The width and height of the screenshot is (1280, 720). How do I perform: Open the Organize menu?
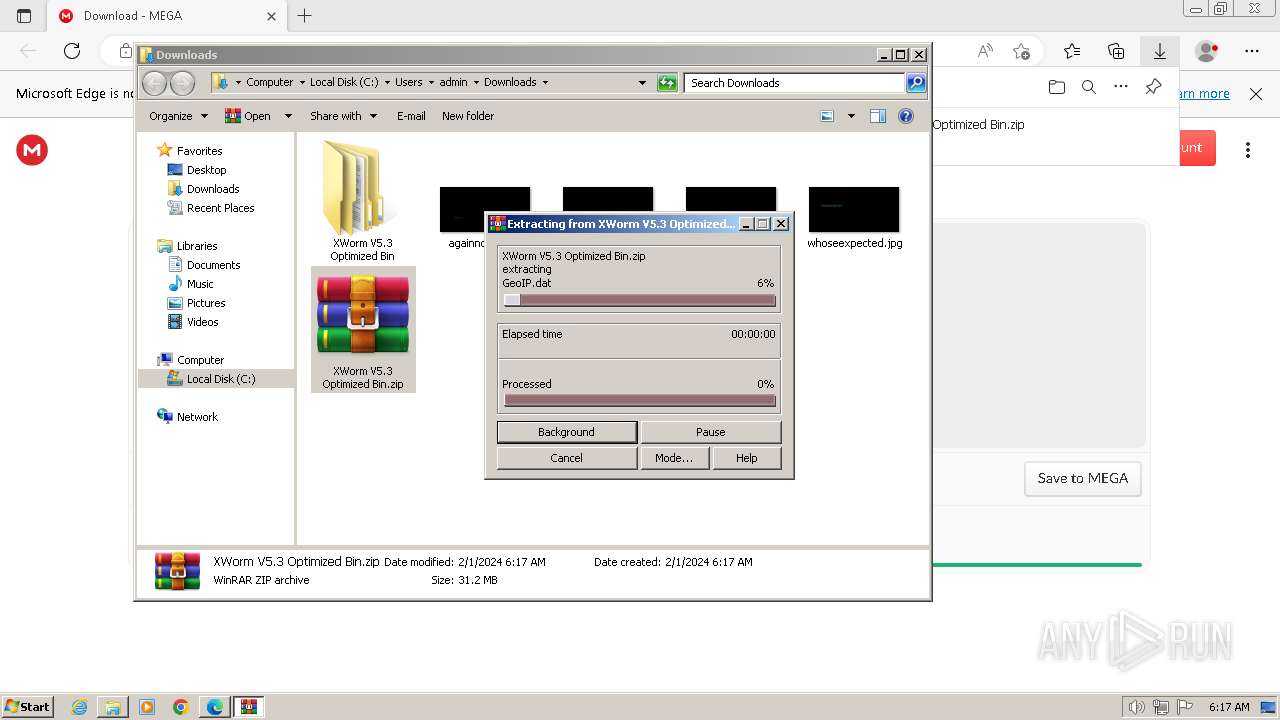point(178,116)
